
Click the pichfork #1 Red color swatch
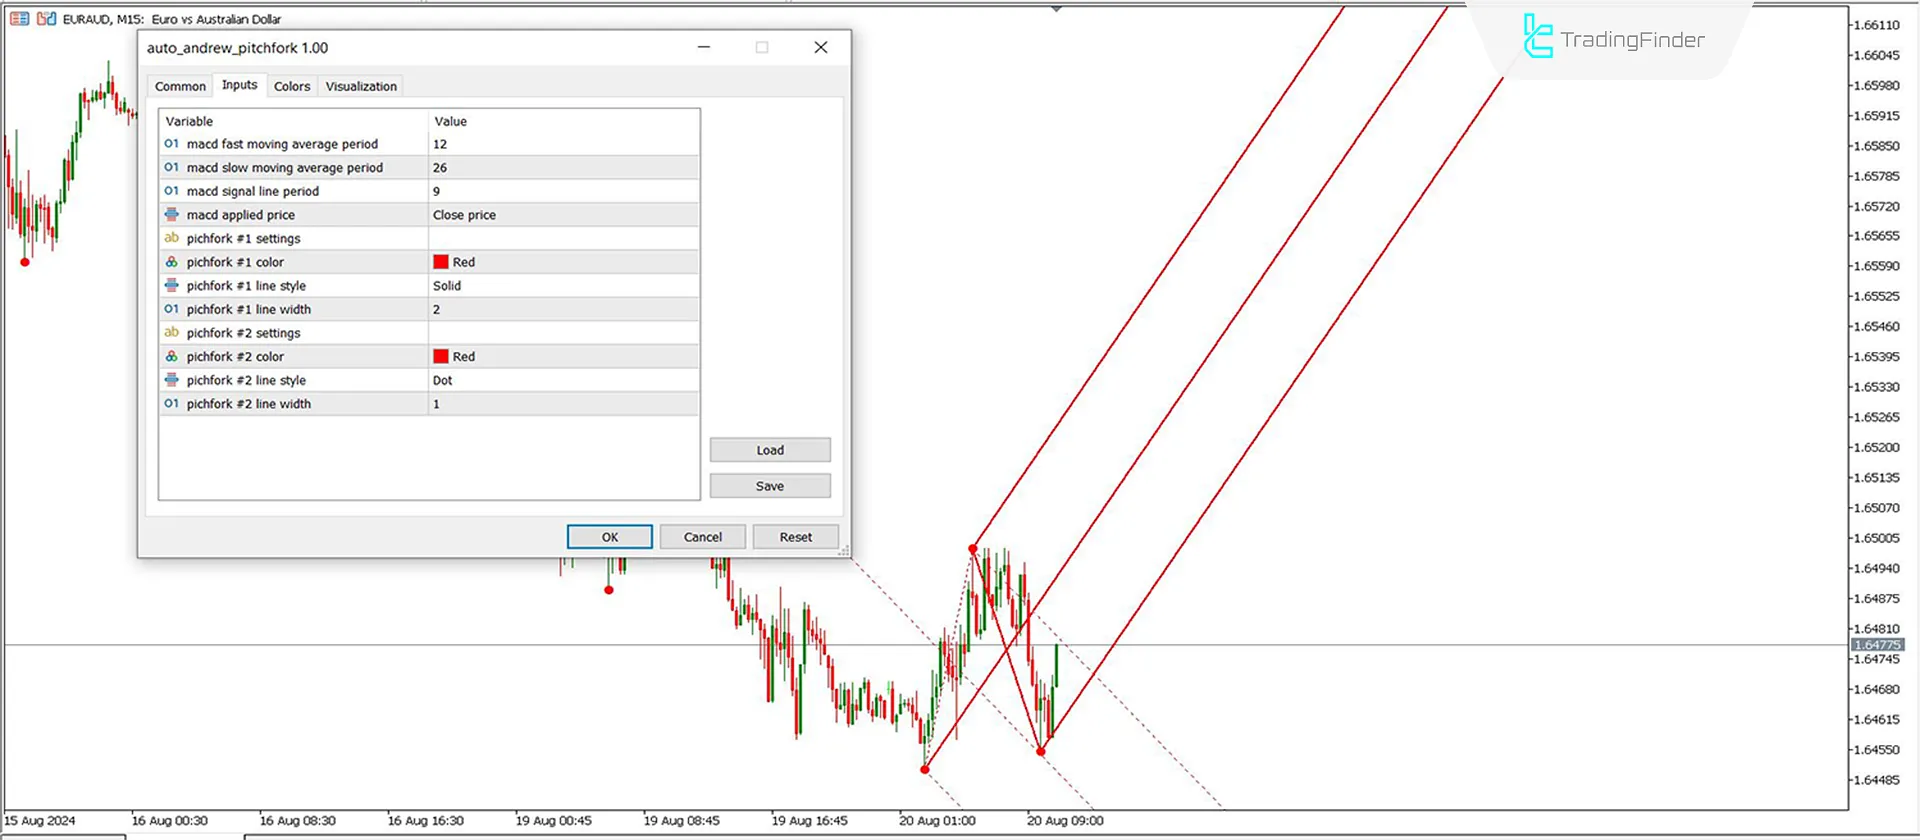(x=441, y=262)
